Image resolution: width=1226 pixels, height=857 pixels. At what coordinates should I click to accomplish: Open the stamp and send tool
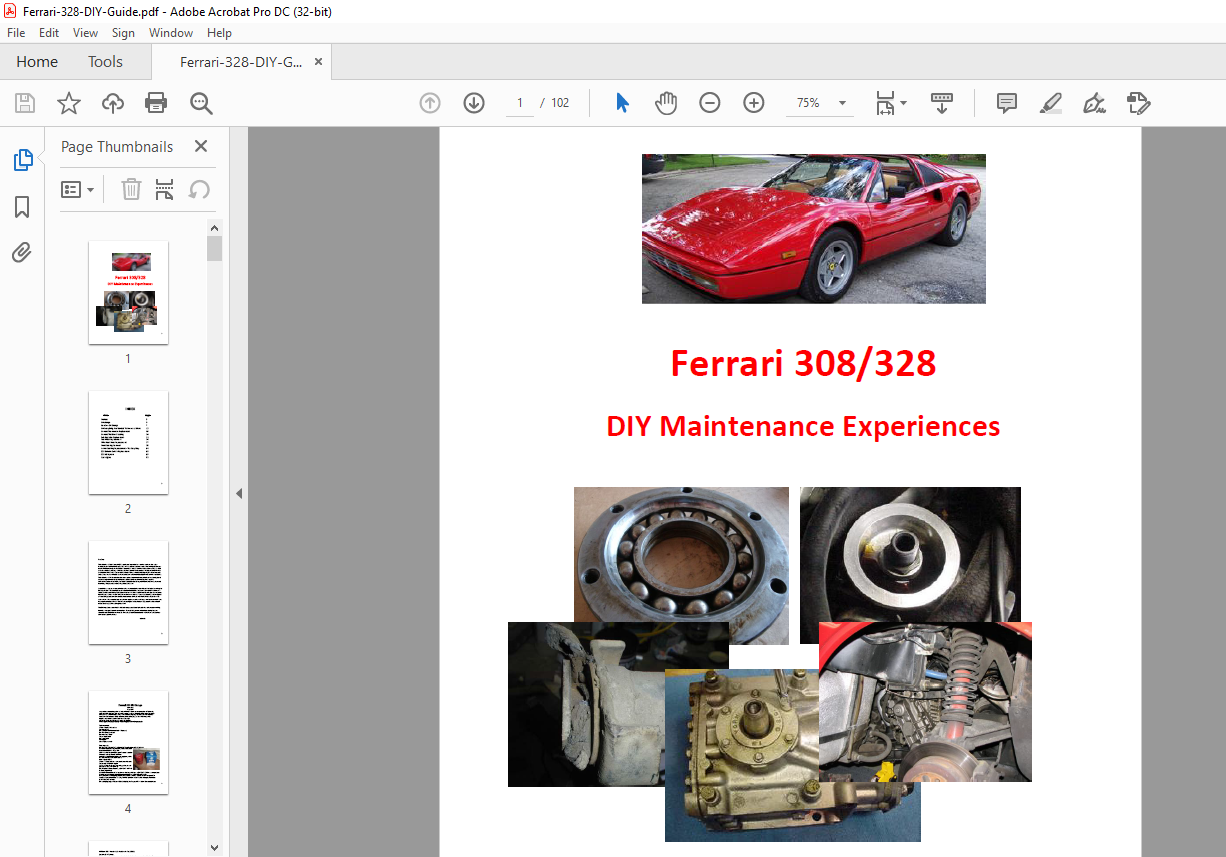pyautogui.click(x=1139, y=103)
